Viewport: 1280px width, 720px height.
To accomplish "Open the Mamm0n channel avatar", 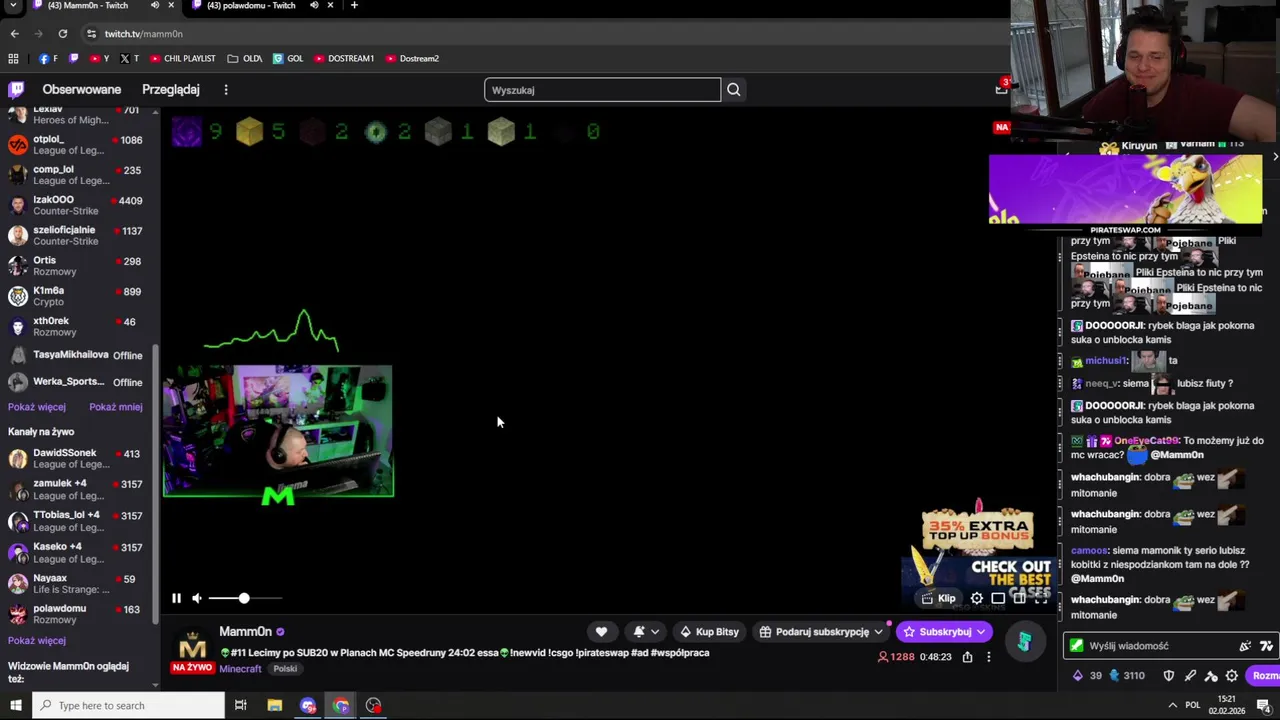I will click(x=192, y=643).
